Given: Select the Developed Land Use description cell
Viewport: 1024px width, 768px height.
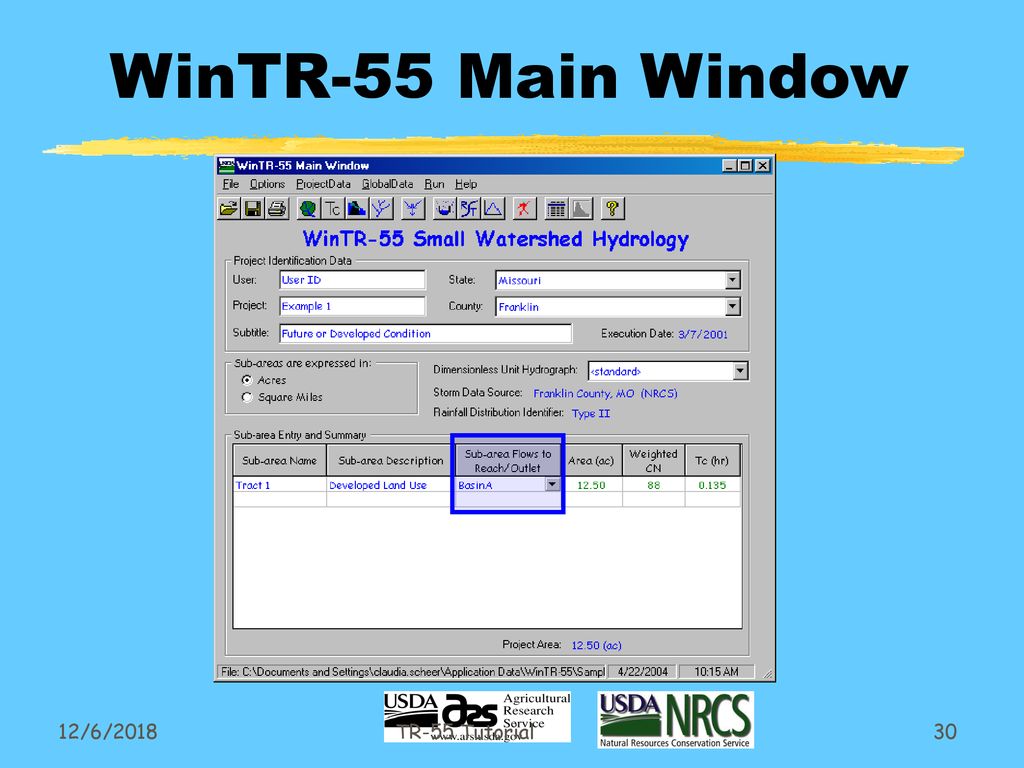Looking at the screenshot, I should (391, 485).
